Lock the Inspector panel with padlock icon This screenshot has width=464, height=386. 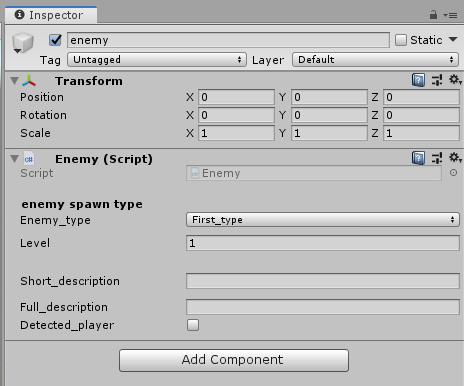(x=433, y=15)
